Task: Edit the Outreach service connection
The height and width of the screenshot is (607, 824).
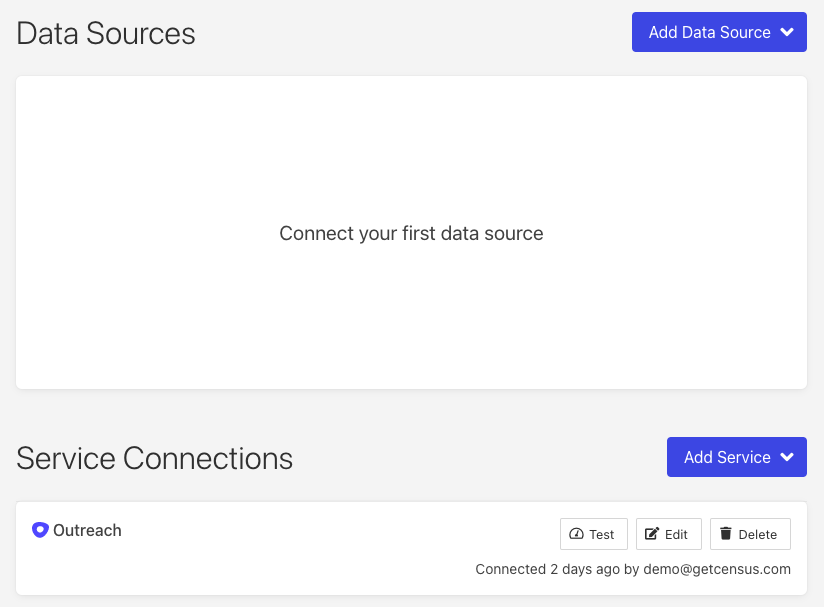Action: click(x=668, y=534)
